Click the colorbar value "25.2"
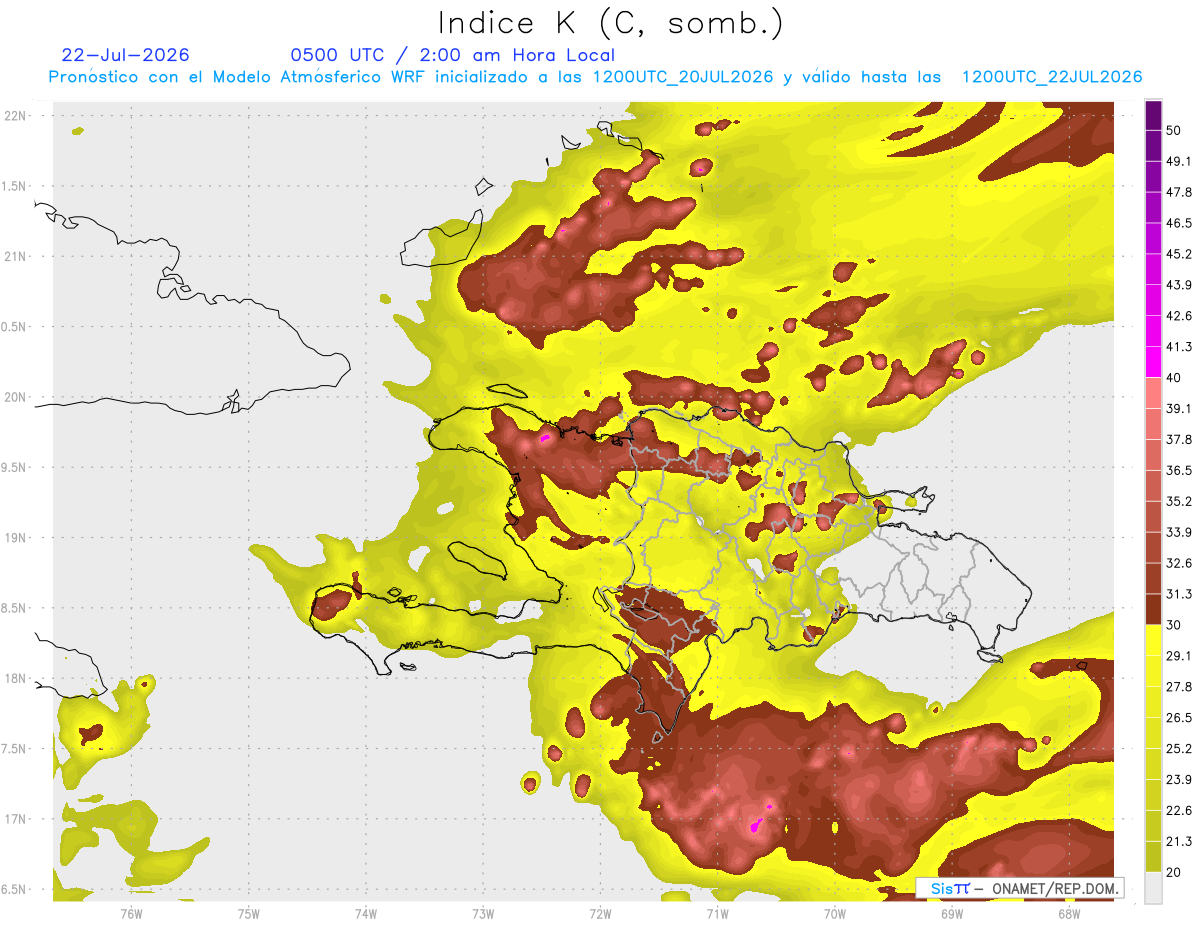Image resolution: width=1200 pixels, height=927 pixels. click(1178, 749)
